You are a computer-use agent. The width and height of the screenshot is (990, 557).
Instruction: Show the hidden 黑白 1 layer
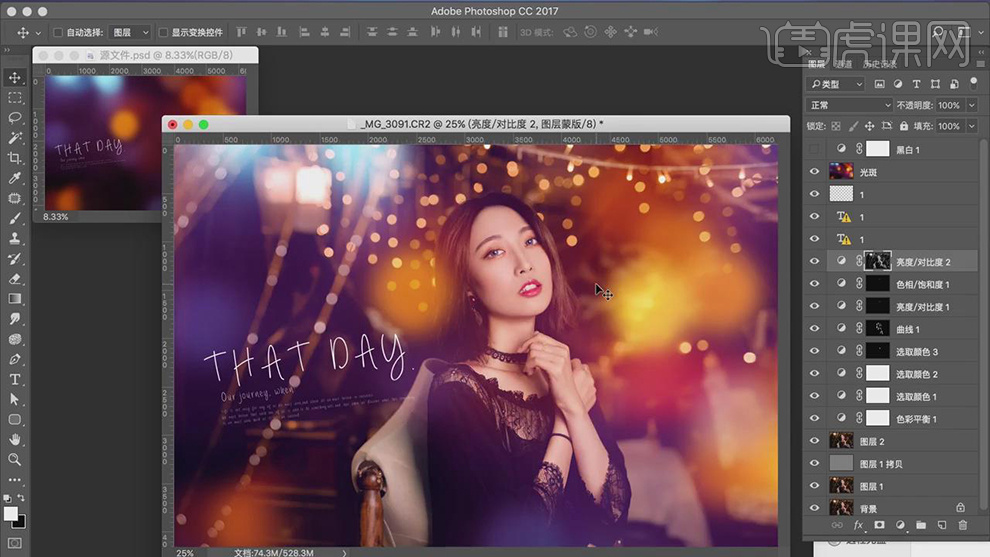click(814, 149)
